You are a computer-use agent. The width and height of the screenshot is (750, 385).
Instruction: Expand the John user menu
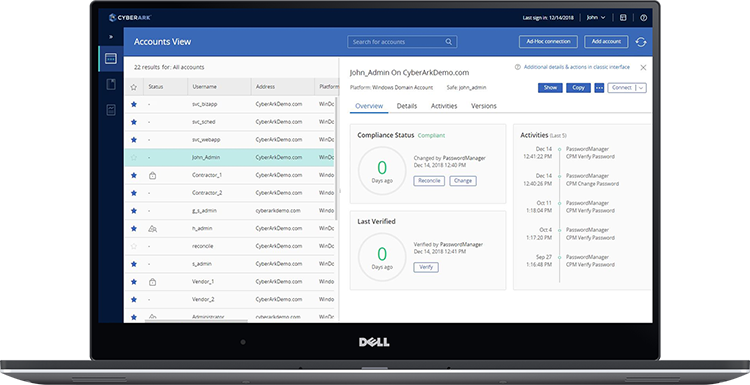(x=596, y=18)
